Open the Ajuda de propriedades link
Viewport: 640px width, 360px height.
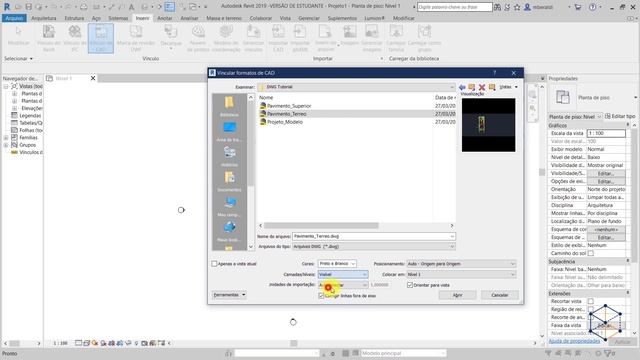click(x=574, y=341)
